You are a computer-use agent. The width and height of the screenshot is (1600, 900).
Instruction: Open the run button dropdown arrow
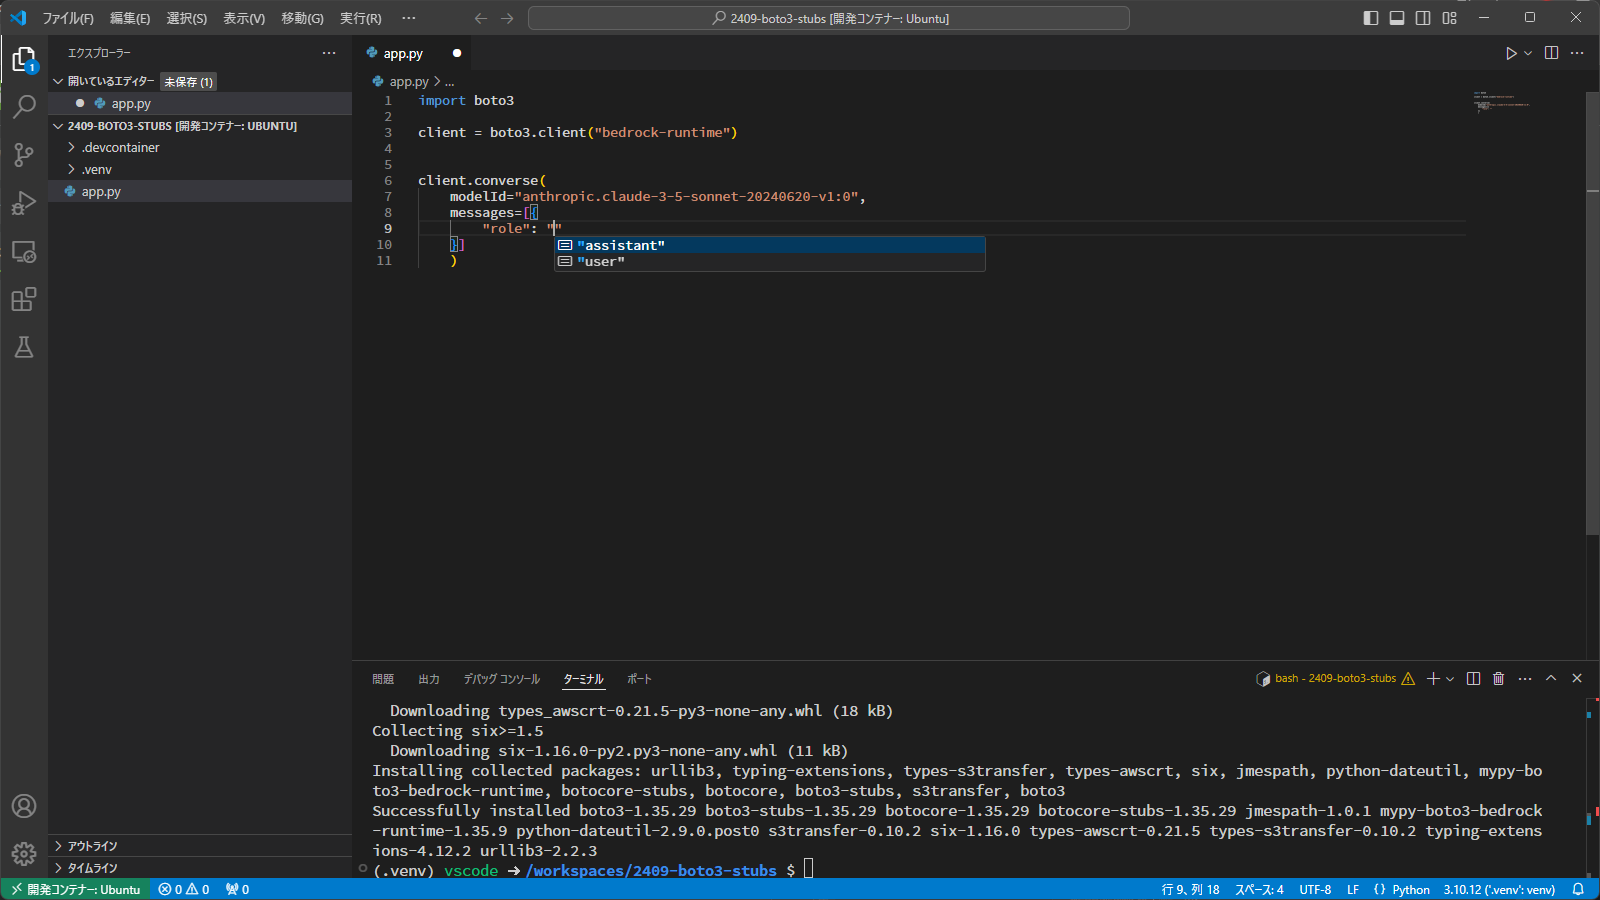(1528, 53)
